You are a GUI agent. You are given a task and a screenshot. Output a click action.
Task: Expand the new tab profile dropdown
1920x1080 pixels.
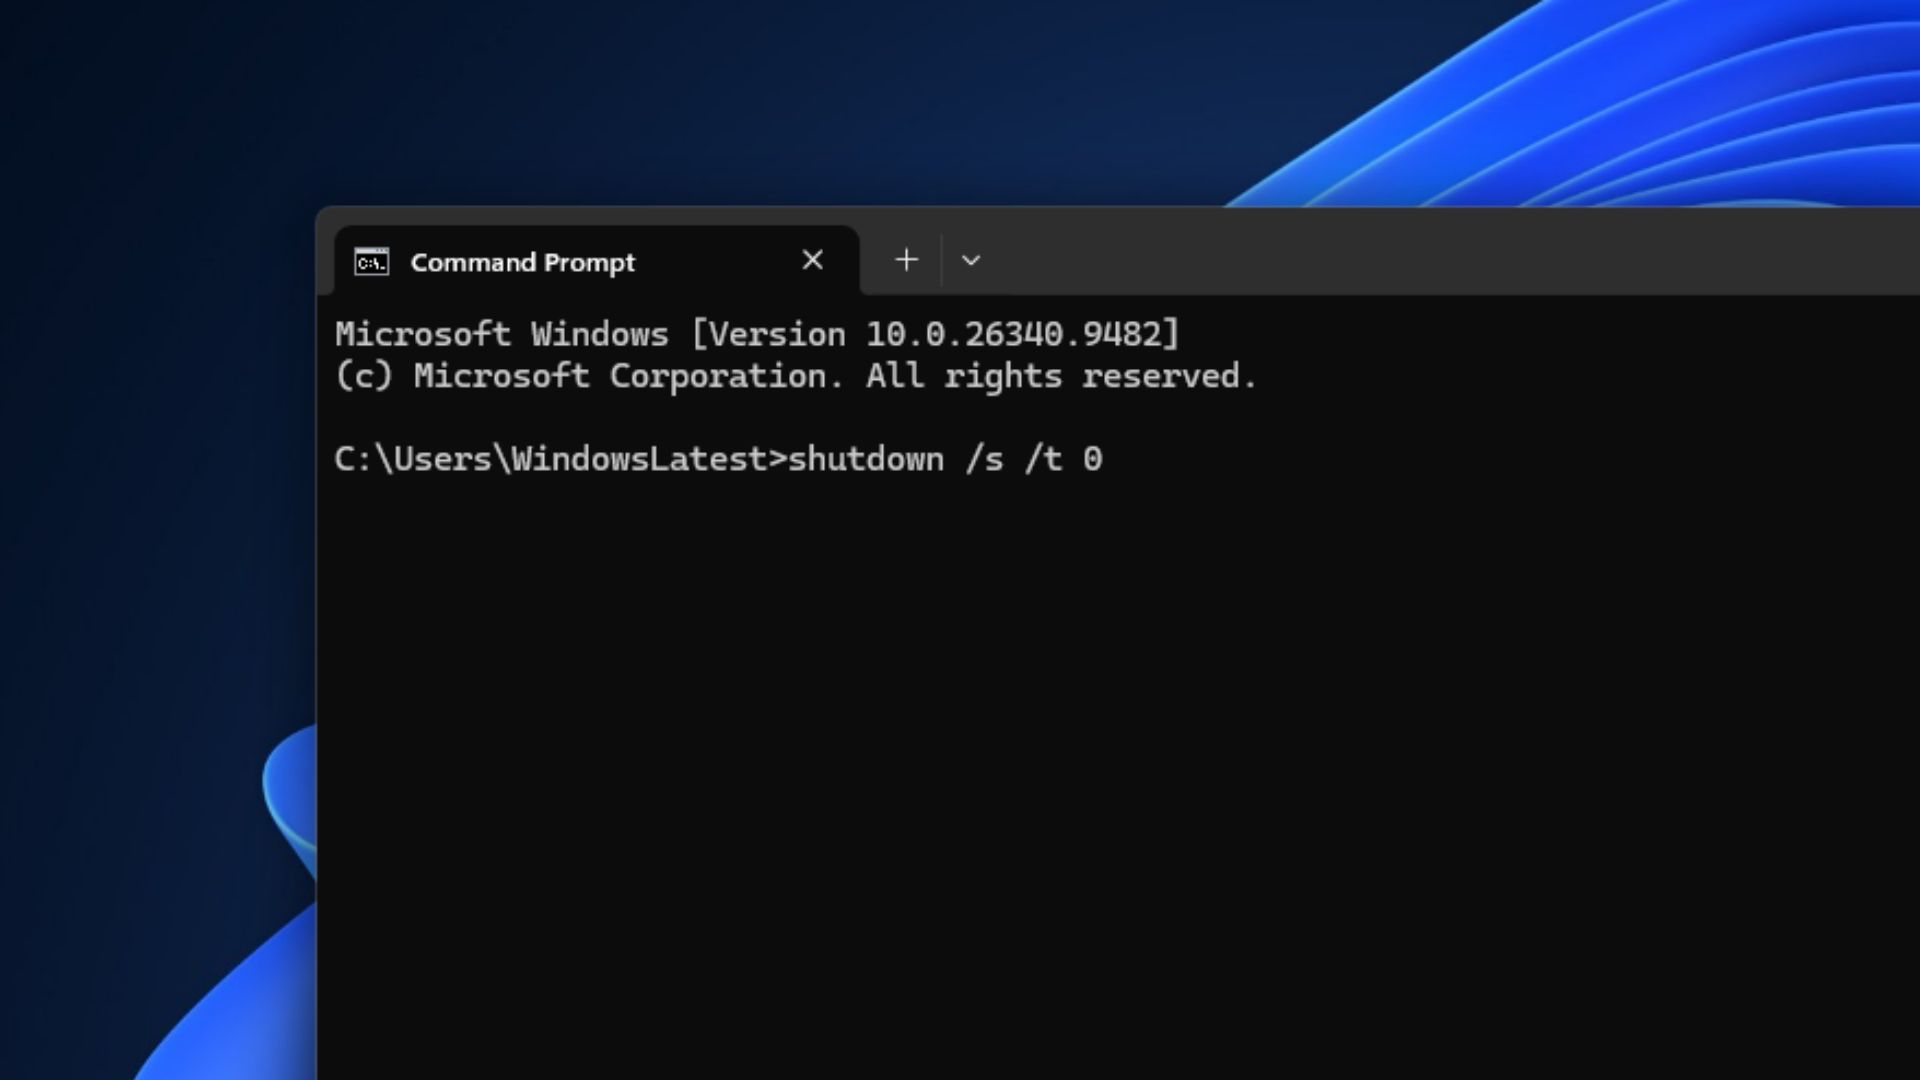coord(970,261)
